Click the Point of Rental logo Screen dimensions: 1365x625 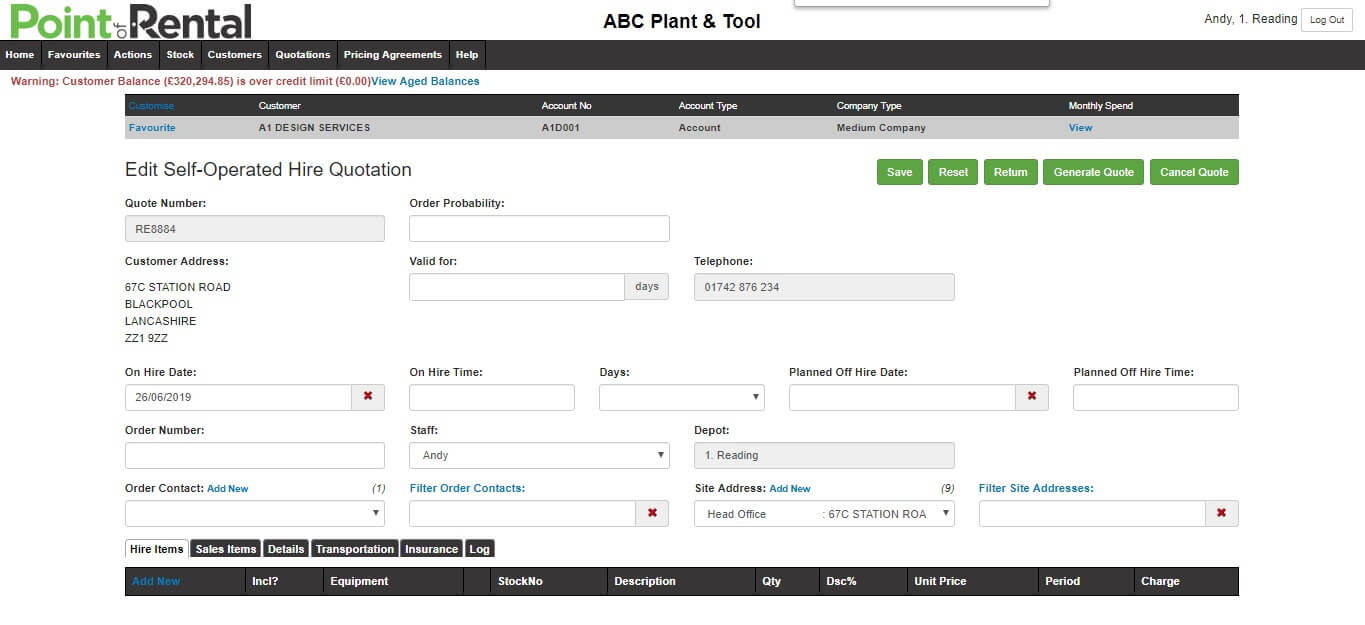pyautogui.click(x=131, y=21)
